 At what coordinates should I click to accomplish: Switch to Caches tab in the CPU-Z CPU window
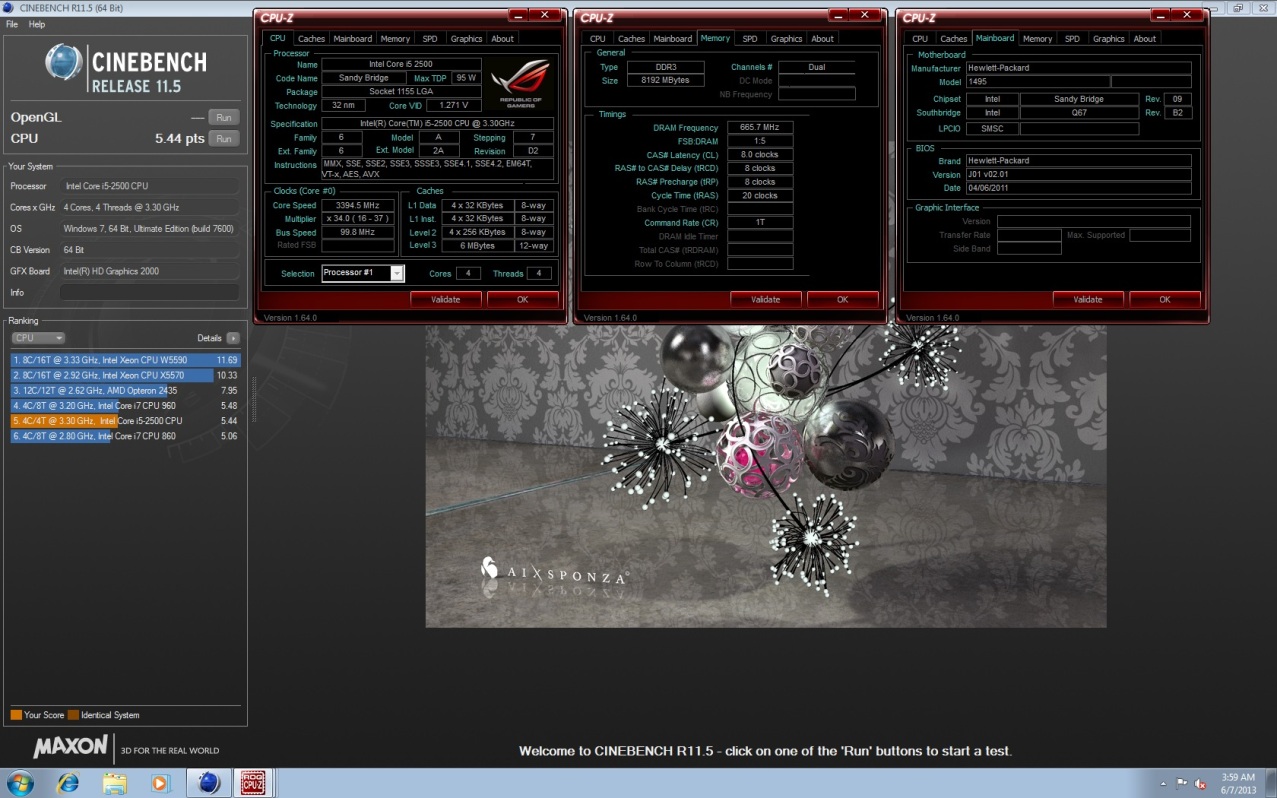coord(311,39)
